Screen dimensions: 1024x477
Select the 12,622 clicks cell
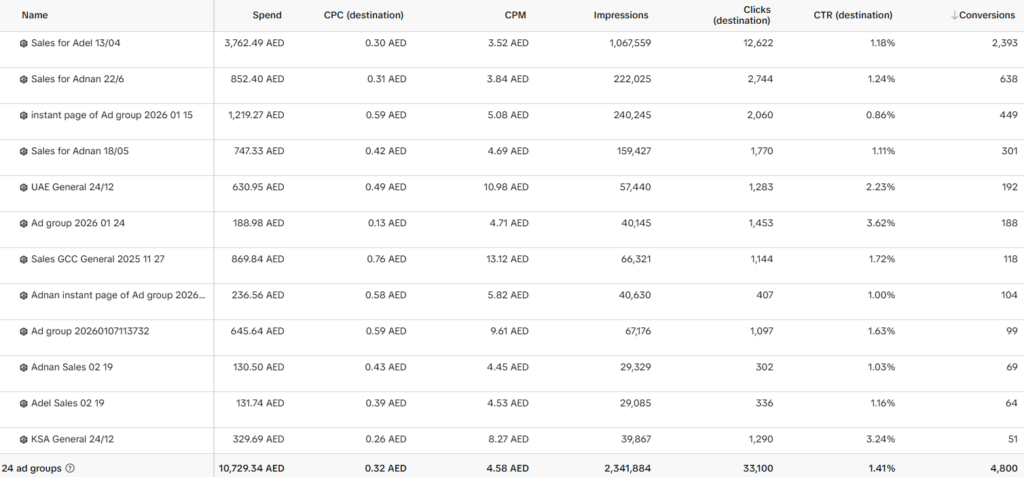click(x=758, y=43)
